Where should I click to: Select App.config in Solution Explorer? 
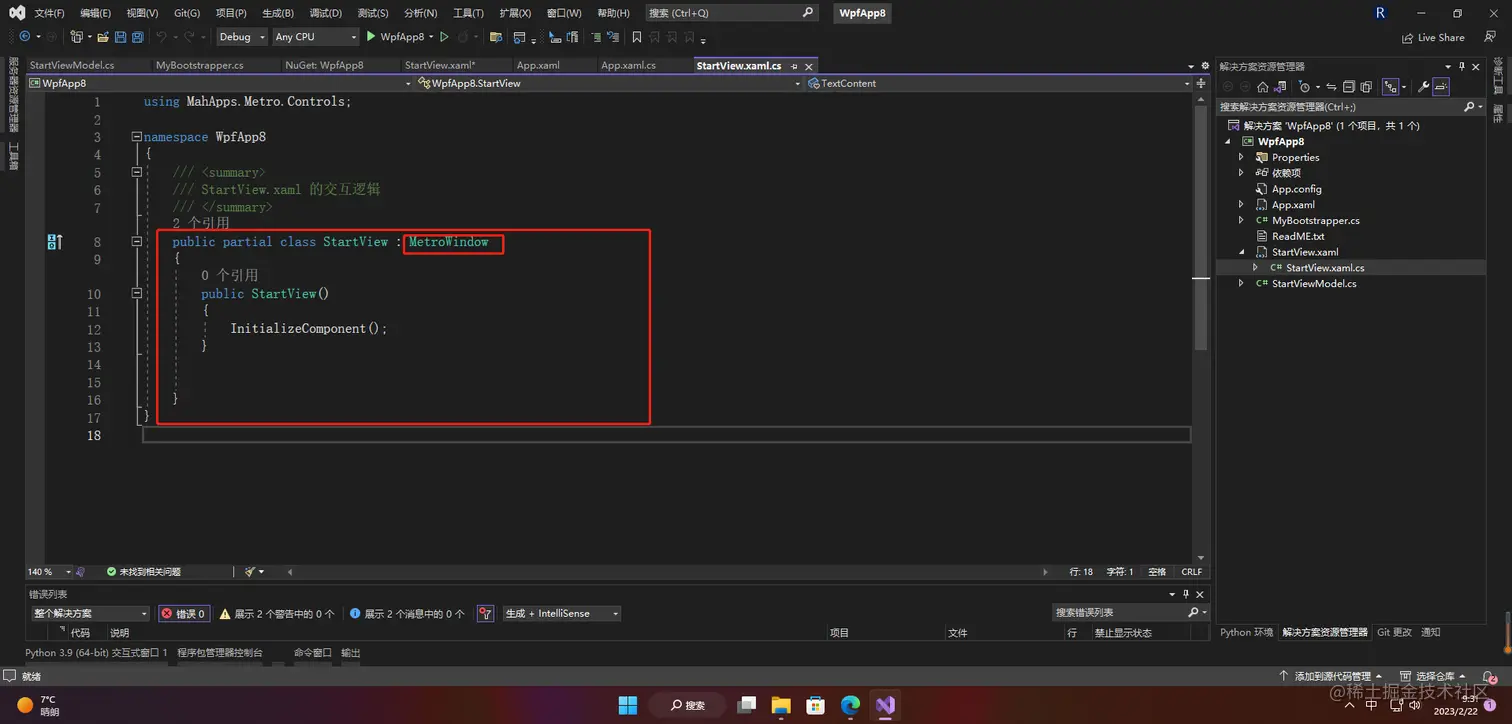click(1296, 189)
